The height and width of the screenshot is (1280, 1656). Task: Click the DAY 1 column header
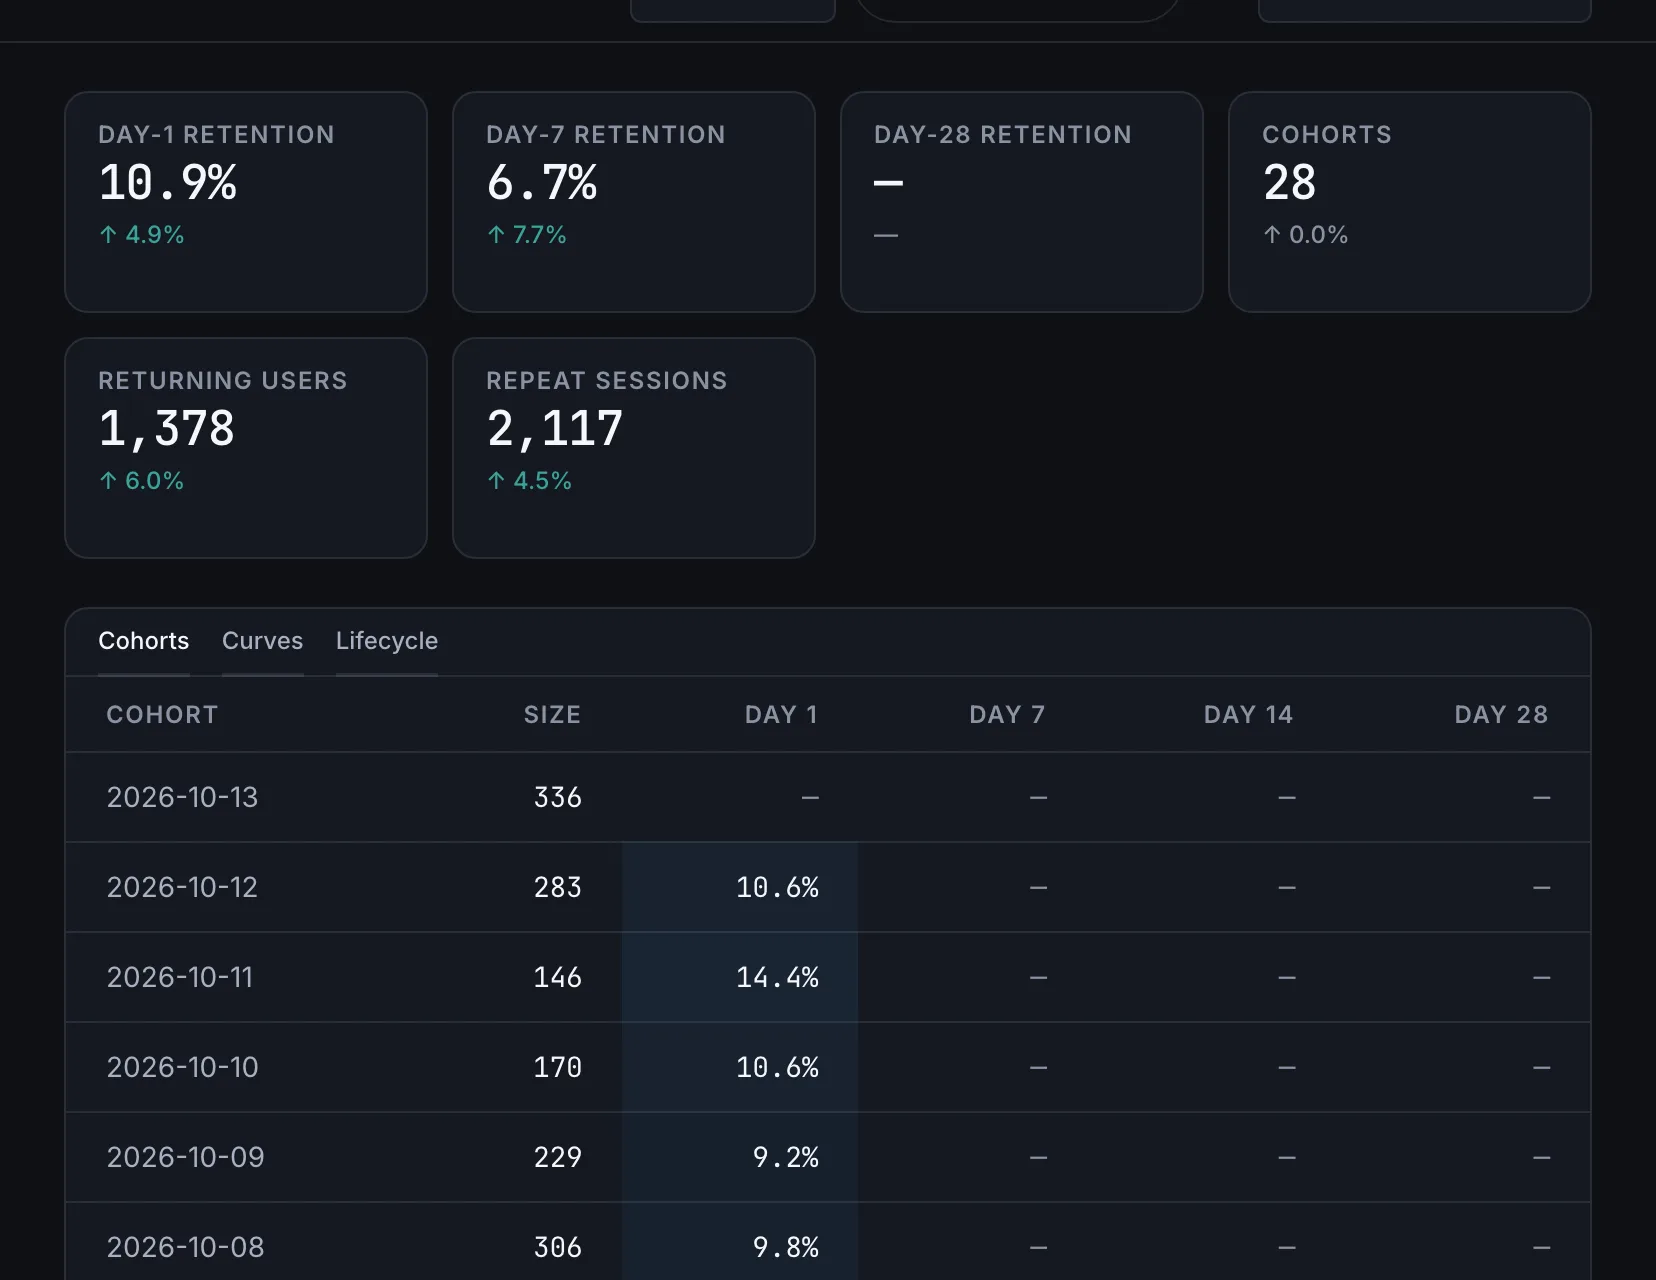(781, 715)
